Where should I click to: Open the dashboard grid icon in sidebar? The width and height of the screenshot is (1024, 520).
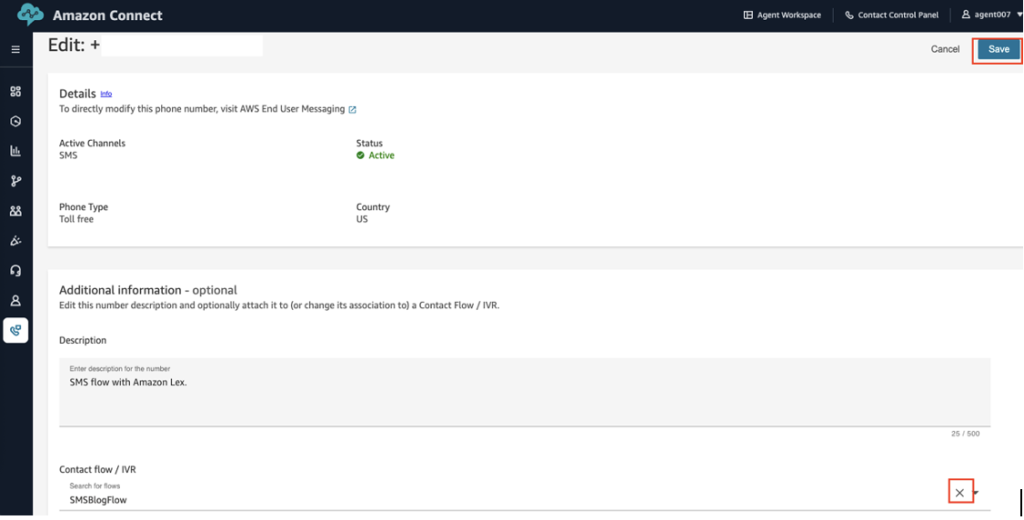coord(16,91)
